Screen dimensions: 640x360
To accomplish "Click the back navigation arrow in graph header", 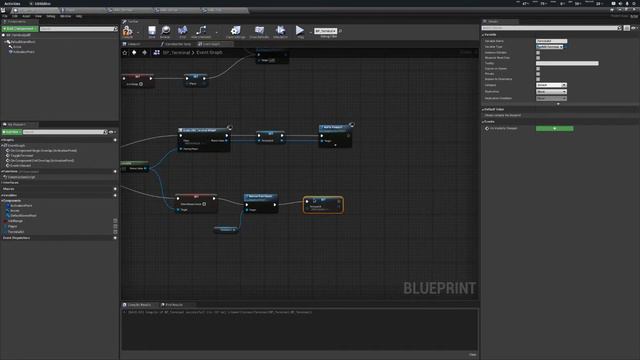I will click(x=134, y=53).
